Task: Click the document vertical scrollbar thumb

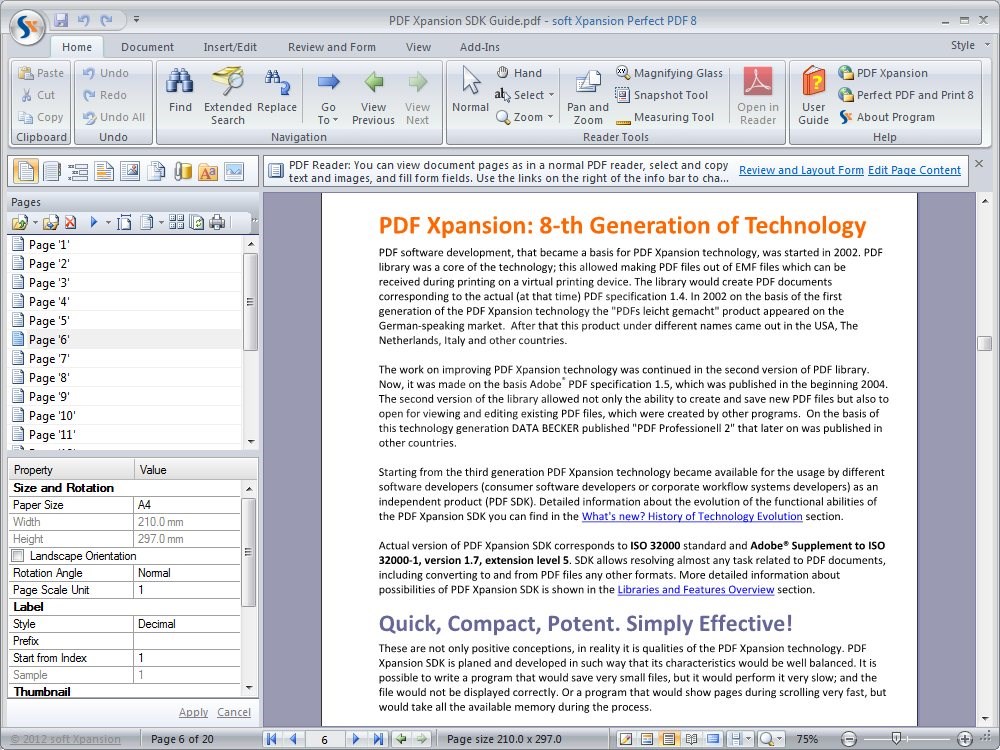Action: pyautogui.click(x=985, y=343)
